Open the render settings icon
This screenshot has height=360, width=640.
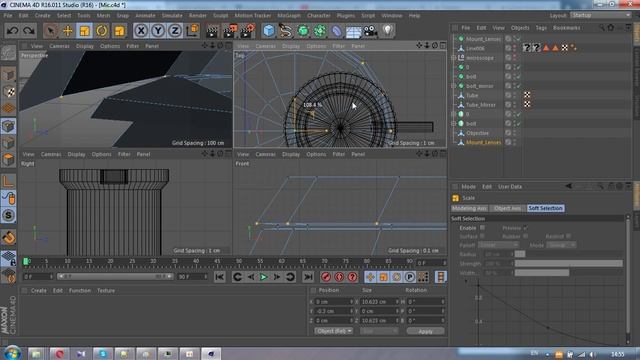tap(247, 31)
